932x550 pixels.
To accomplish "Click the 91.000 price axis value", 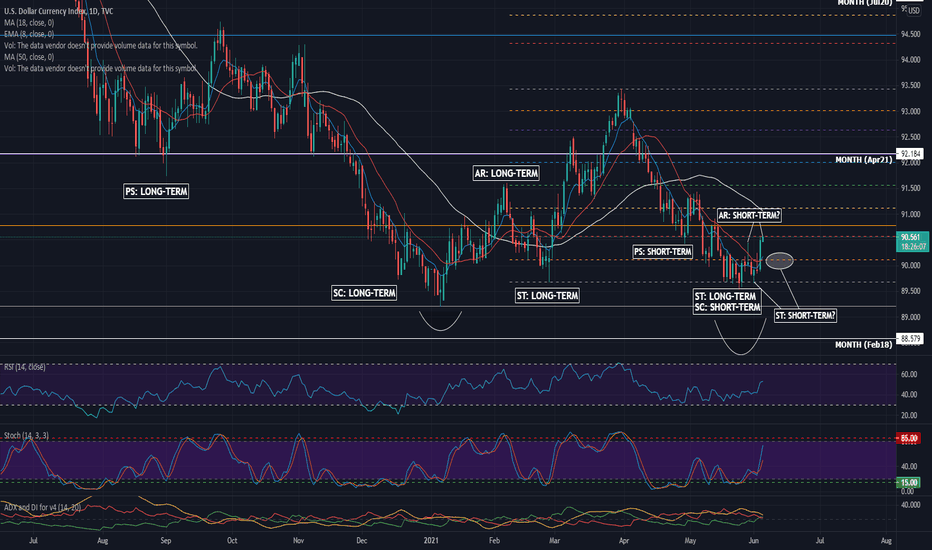I will [x=911, y=215].
